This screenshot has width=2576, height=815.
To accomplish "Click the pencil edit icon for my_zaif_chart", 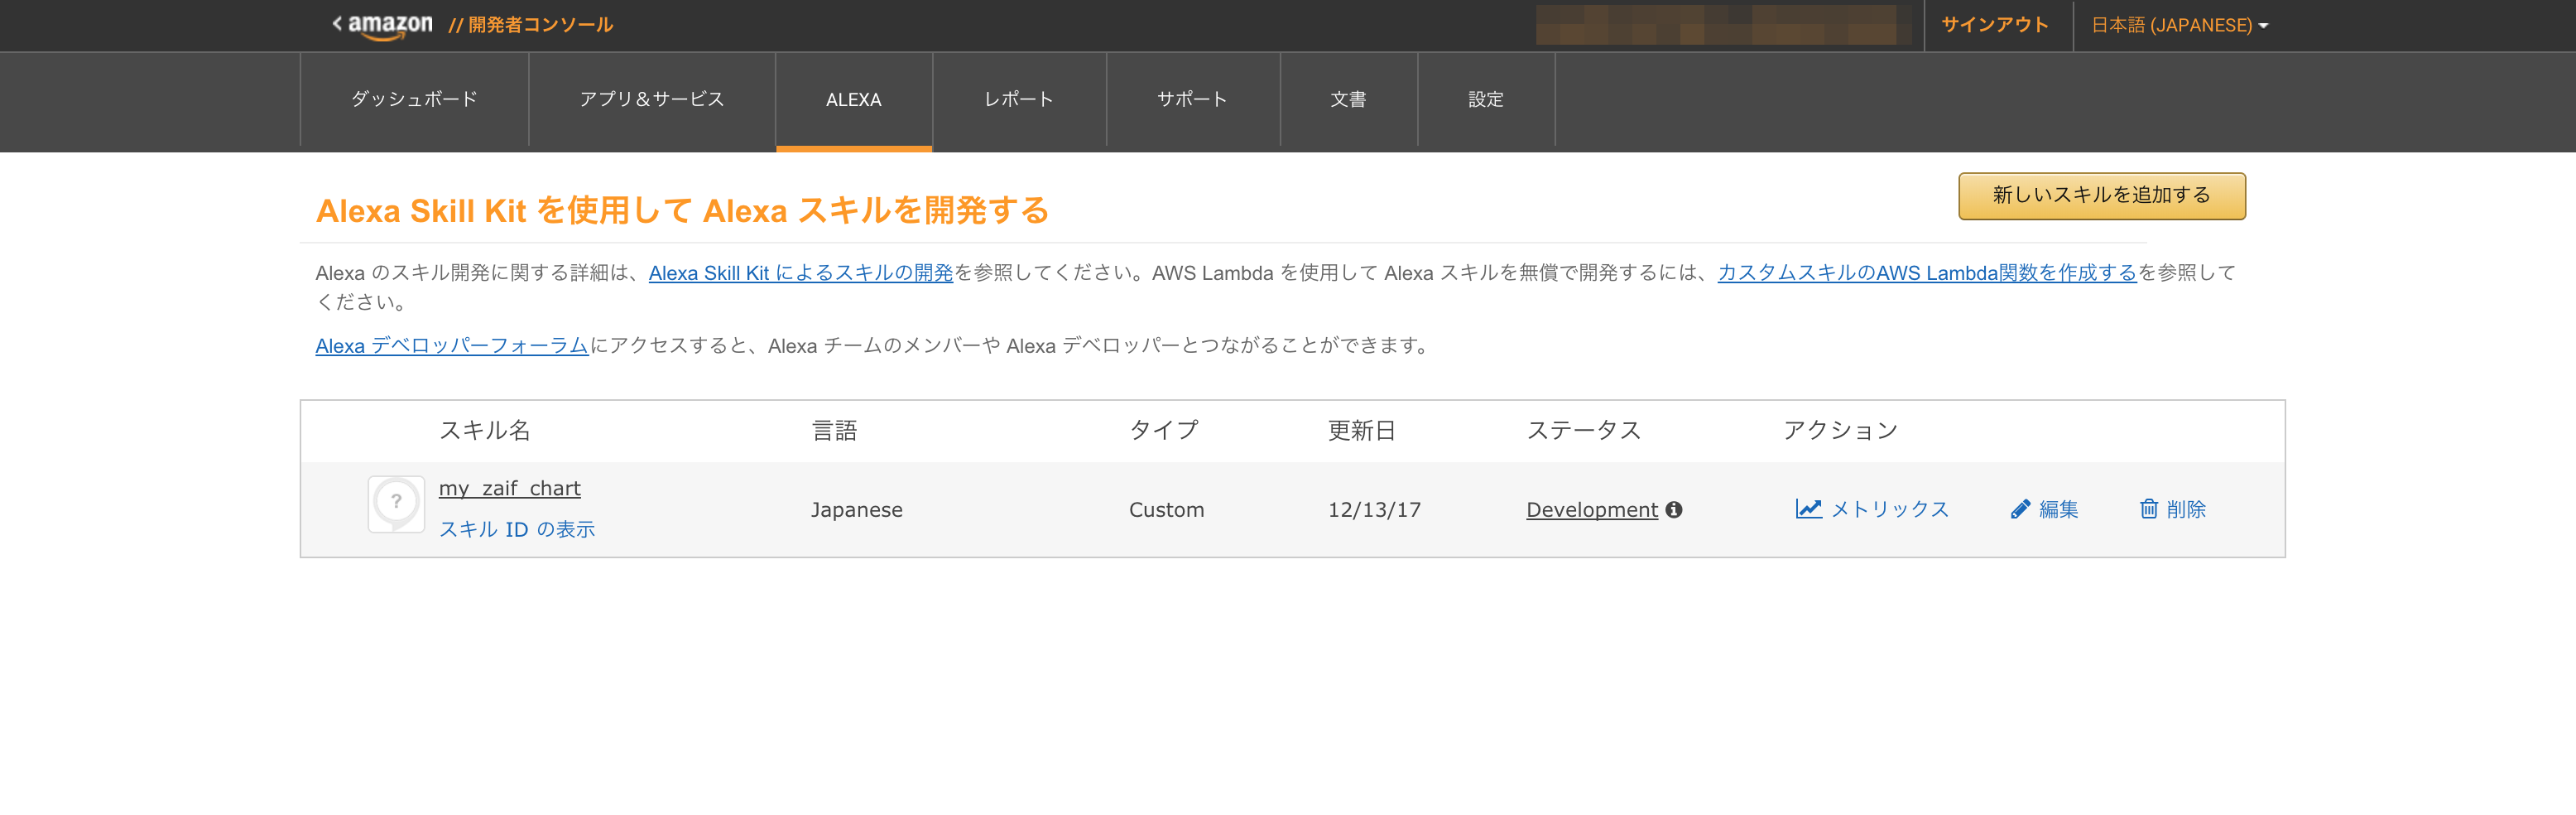I will pos(2020,510).
